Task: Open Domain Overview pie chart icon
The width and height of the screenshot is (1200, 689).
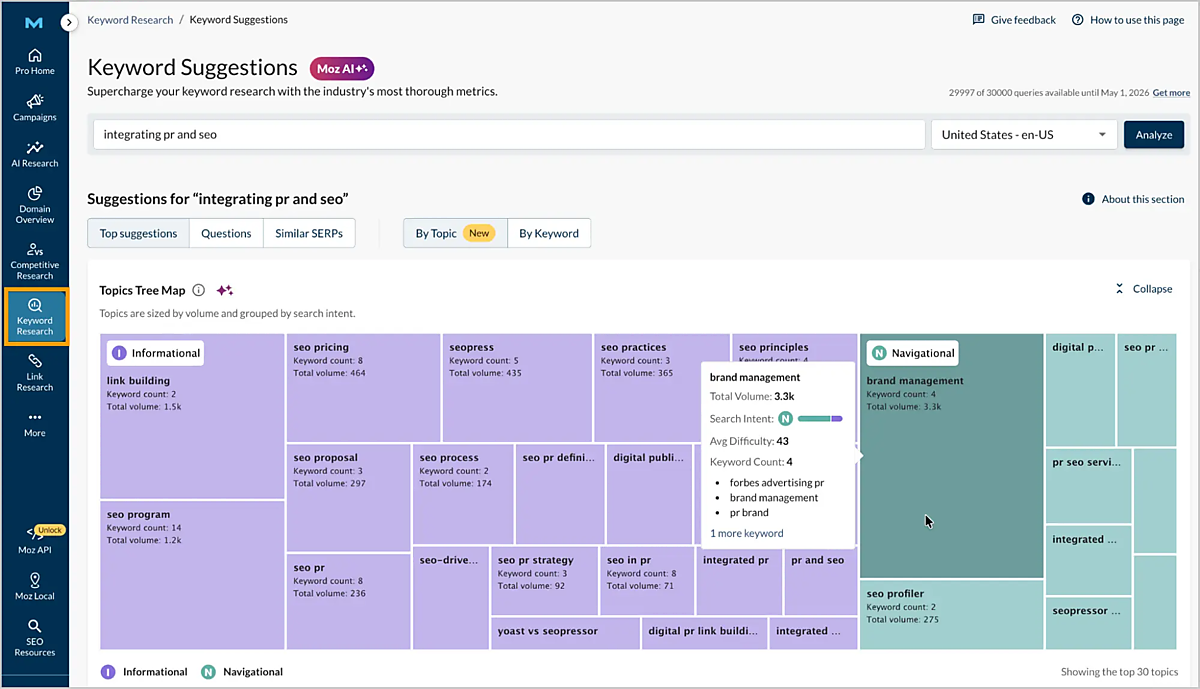Action: (x=34, y=193)
